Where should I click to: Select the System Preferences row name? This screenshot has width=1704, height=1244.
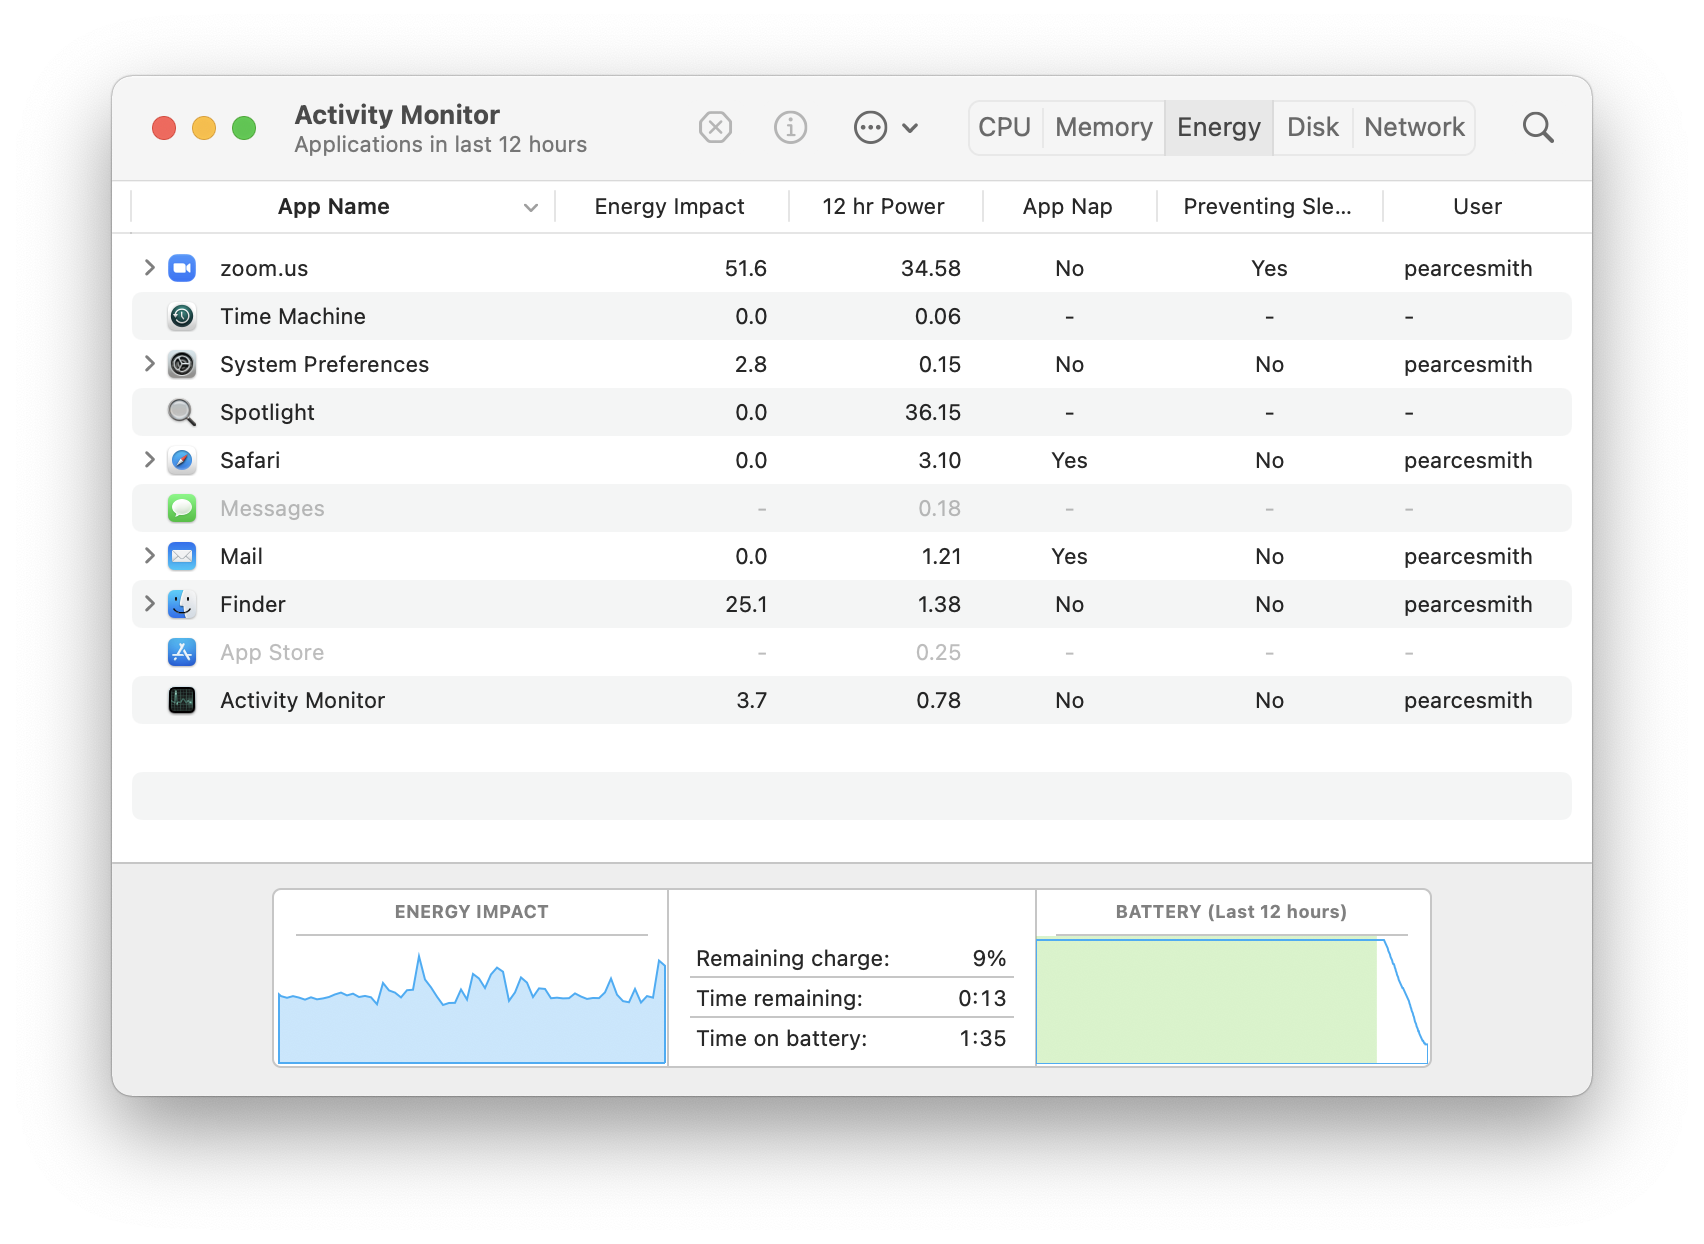click(x=324, y=364)
